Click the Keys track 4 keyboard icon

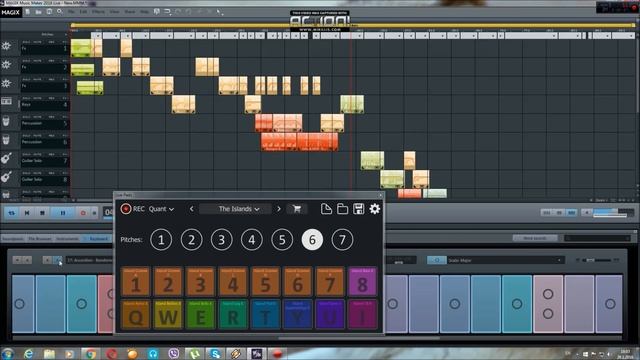pos(6,101)
